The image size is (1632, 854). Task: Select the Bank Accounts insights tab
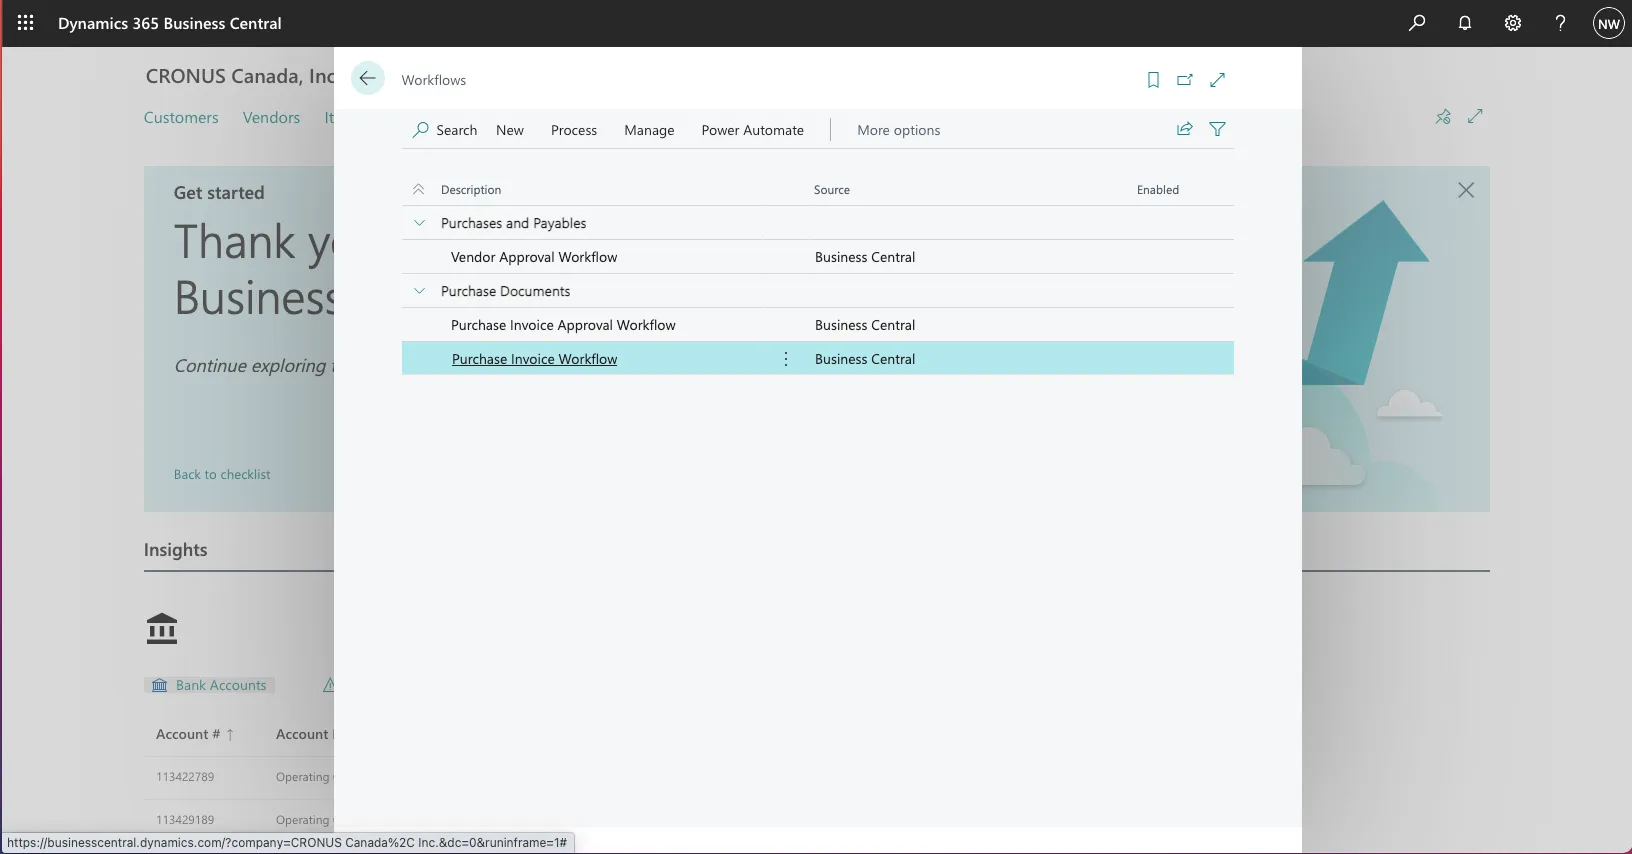(x=210, y=685)
